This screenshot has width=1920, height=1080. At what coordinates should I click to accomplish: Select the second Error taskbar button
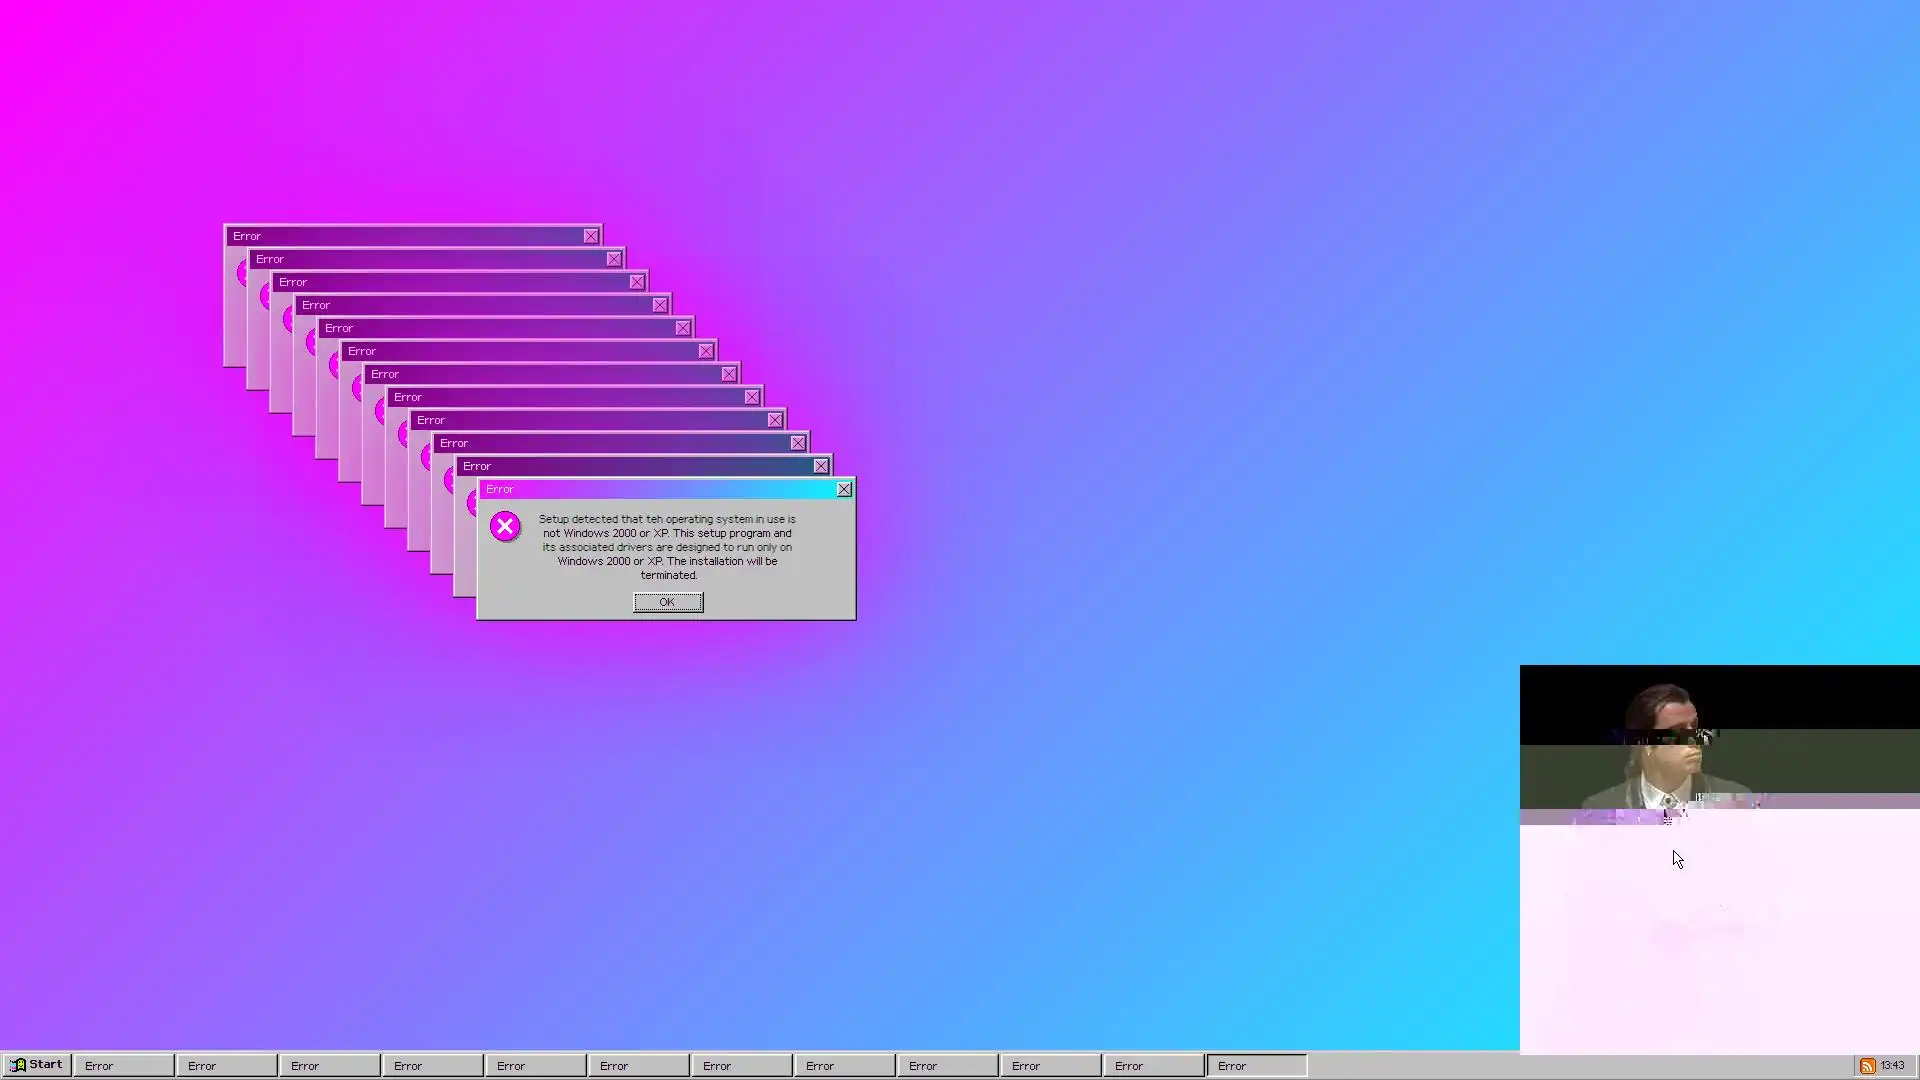click(x=227, y=1066)
